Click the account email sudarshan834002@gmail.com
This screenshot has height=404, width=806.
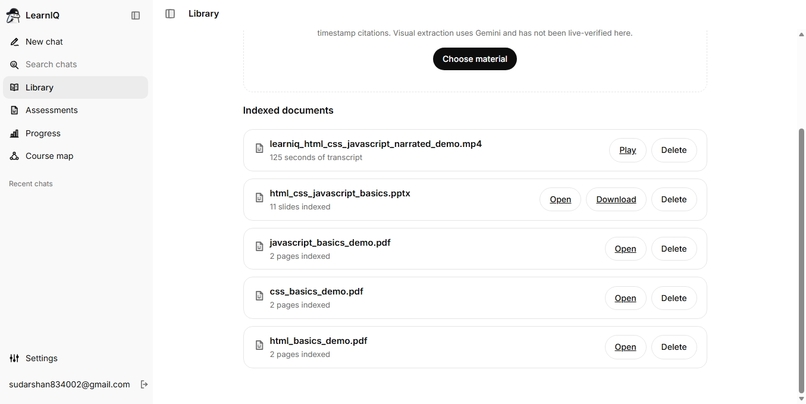point(69,384)
